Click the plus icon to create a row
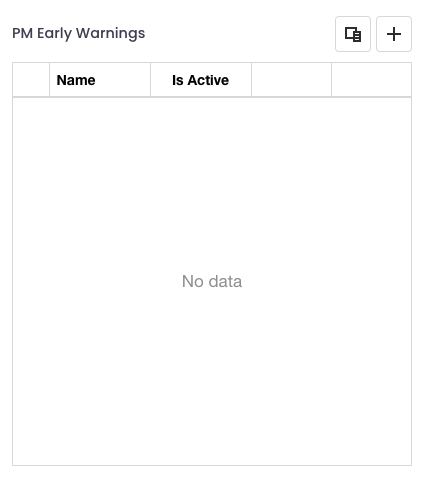 [394, 34]
